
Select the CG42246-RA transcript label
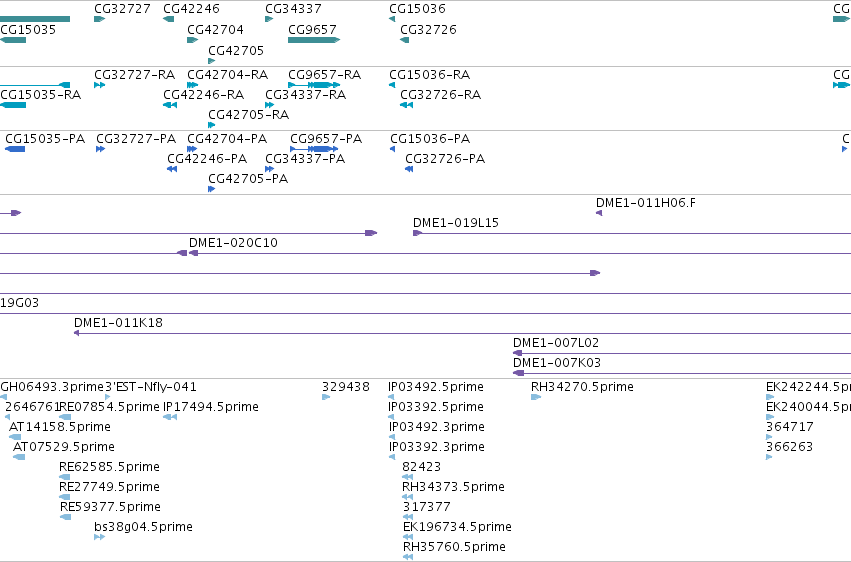pyautogui.click(x=204, y=94)
